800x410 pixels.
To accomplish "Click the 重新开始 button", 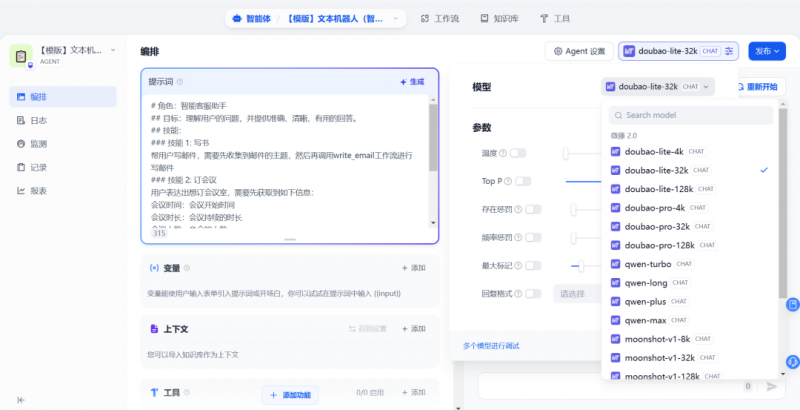I will pos(758,87).
